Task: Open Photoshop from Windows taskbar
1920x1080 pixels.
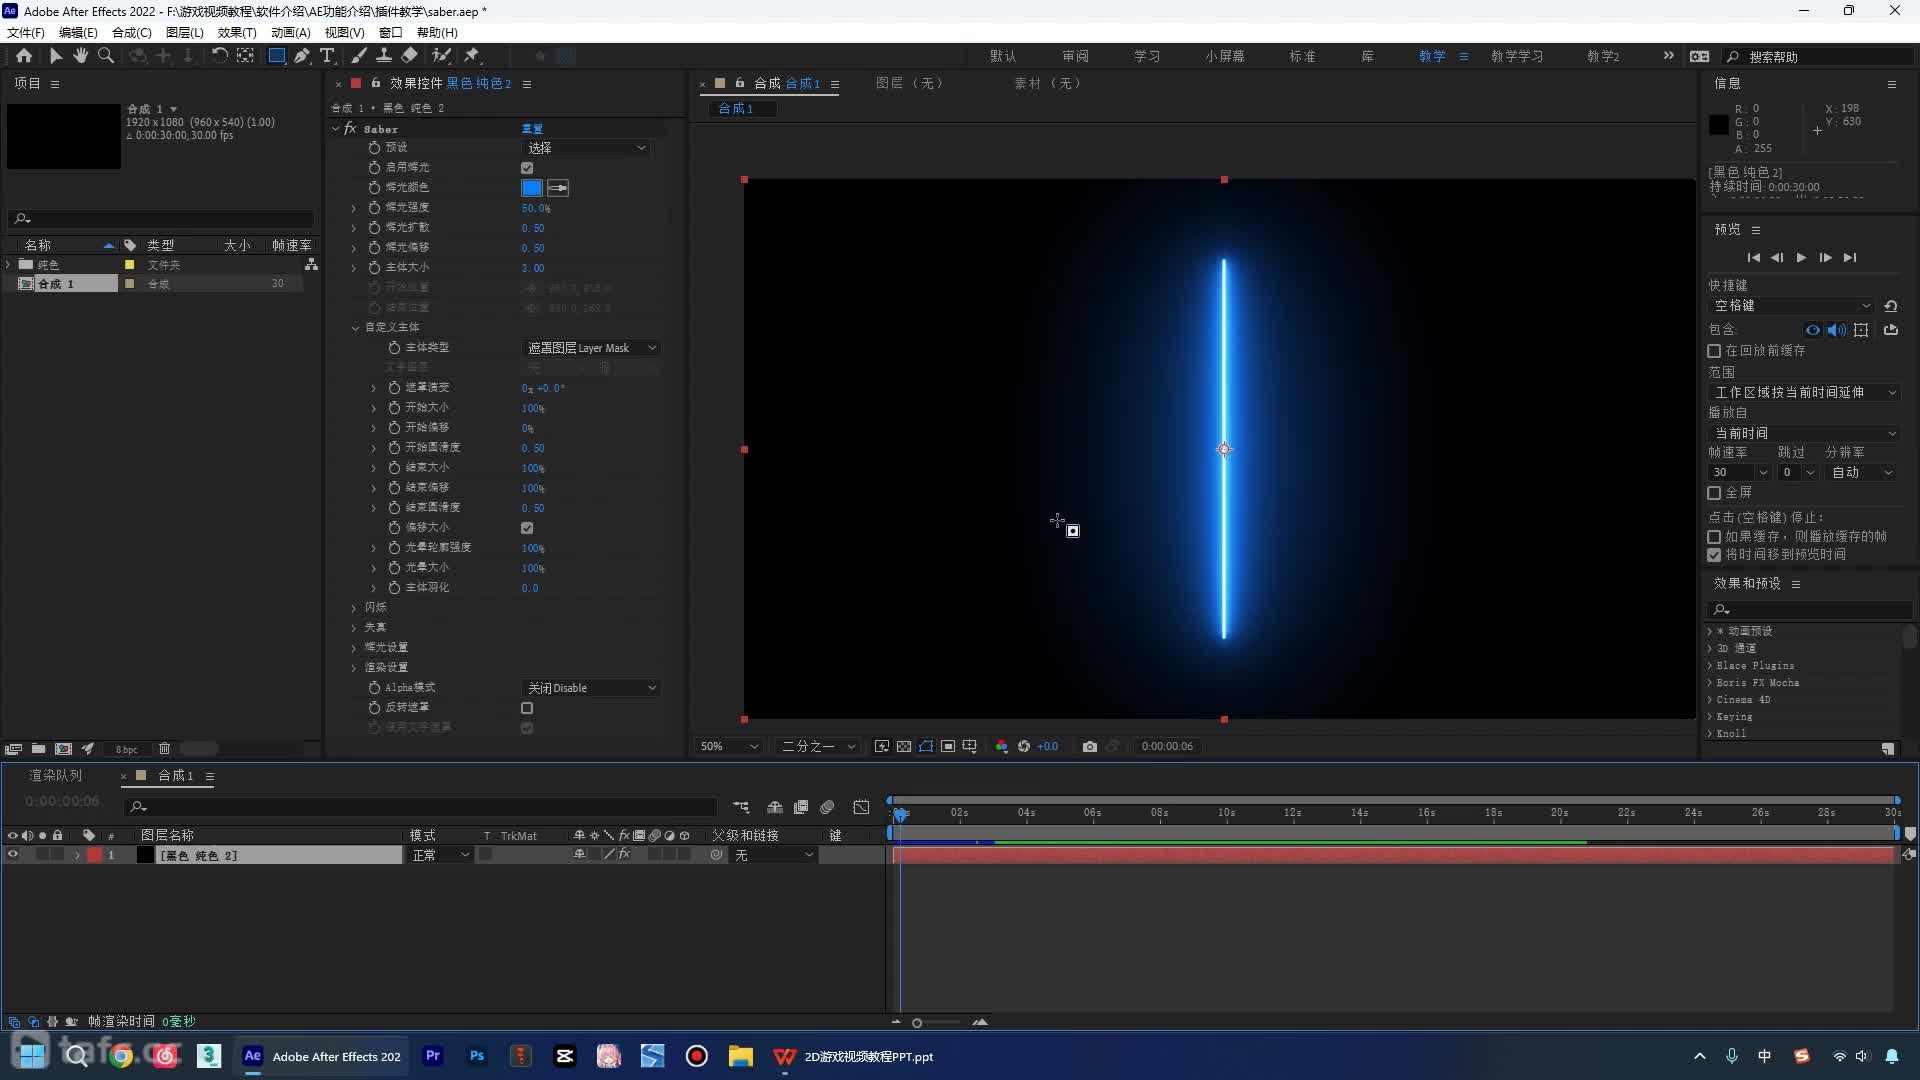Action: click(477, 1056)
